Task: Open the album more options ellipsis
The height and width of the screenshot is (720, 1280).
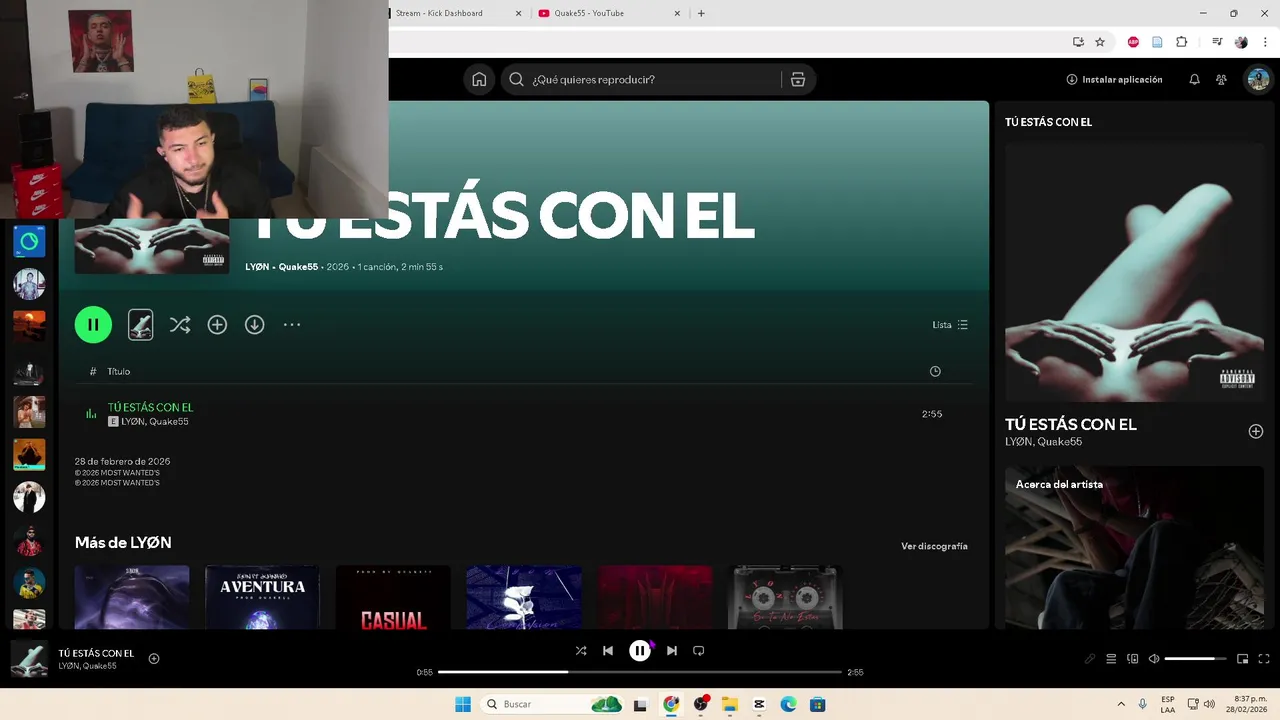Action: pyautogui.click(x=292, y=325)
